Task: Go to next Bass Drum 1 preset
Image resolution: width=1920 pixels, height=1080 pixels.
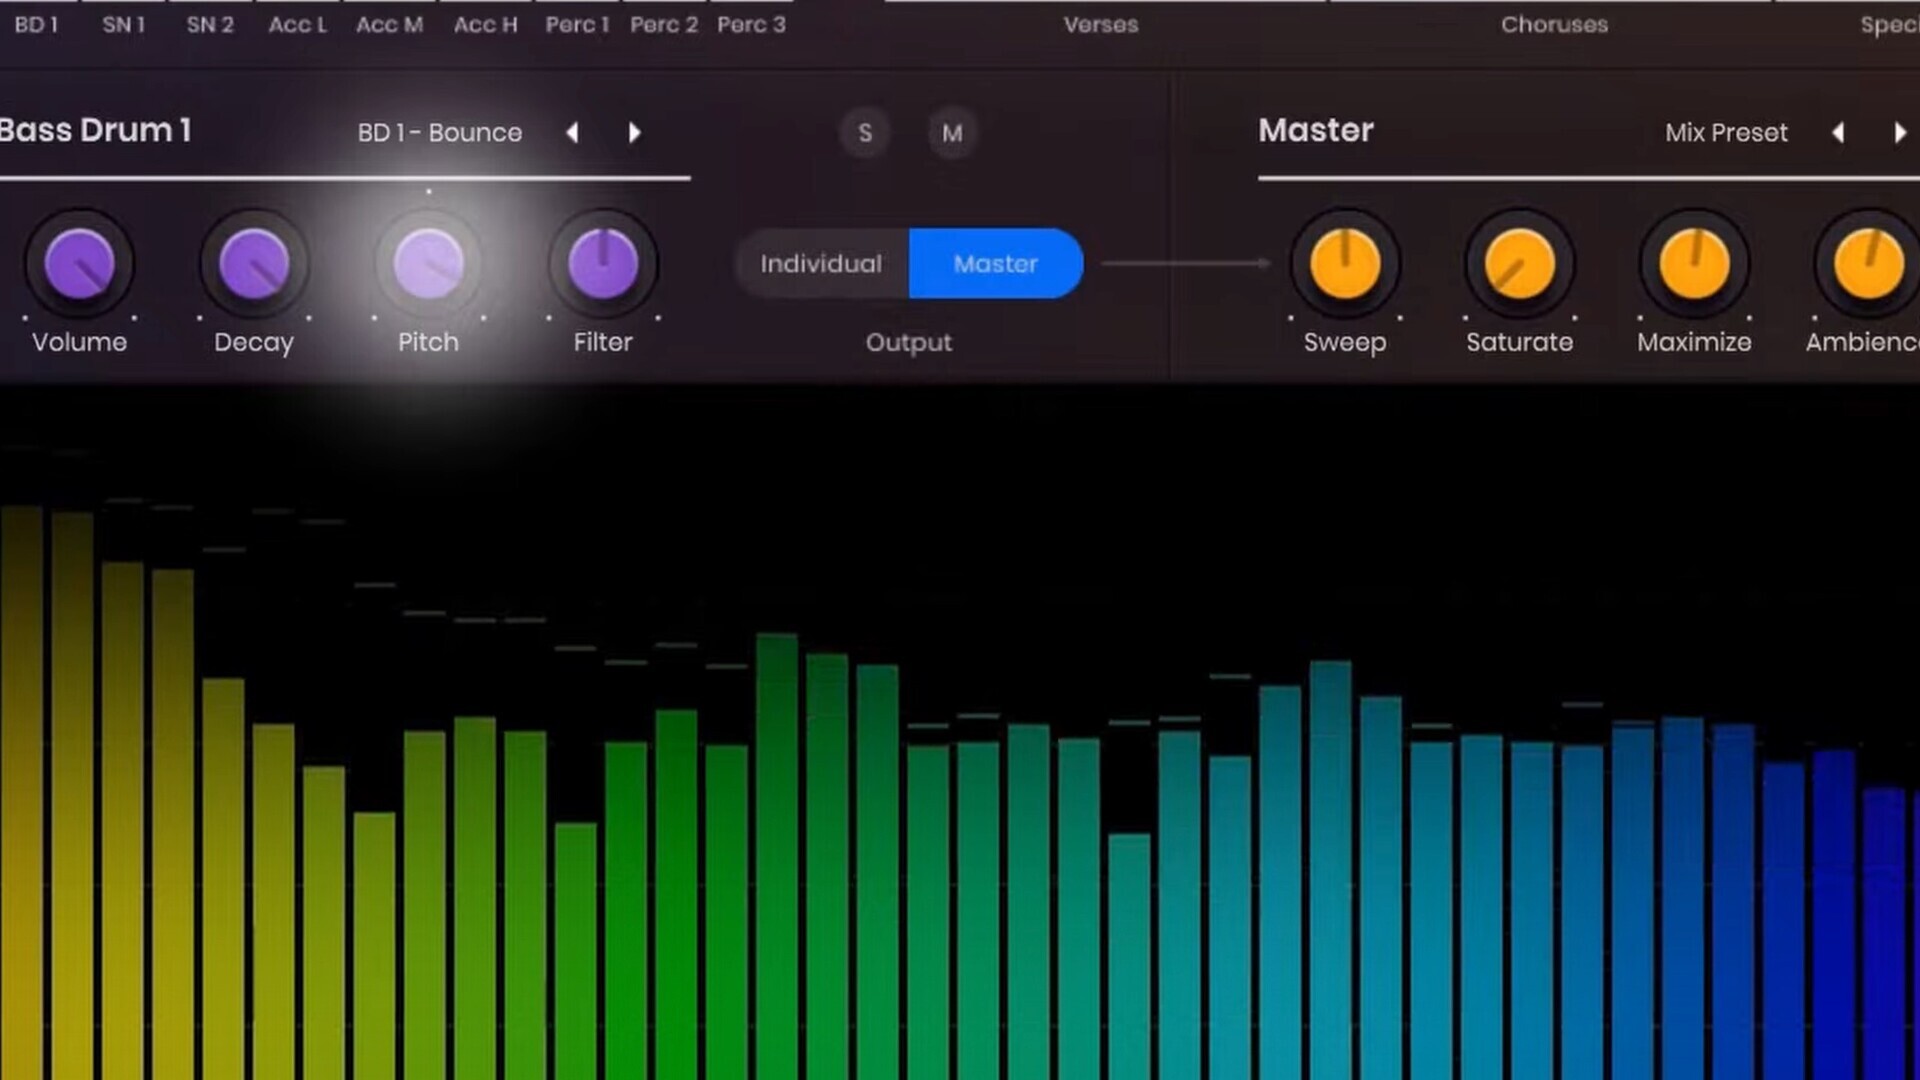Action: 634,133
